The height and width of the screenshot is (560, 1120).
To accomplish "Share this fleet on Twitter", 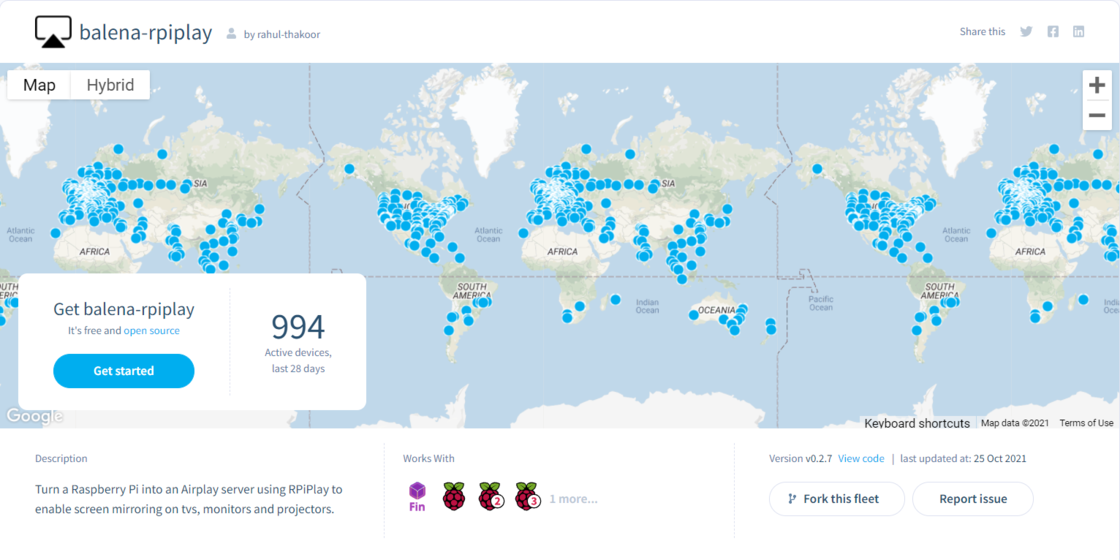I will tap(1026, 32).
